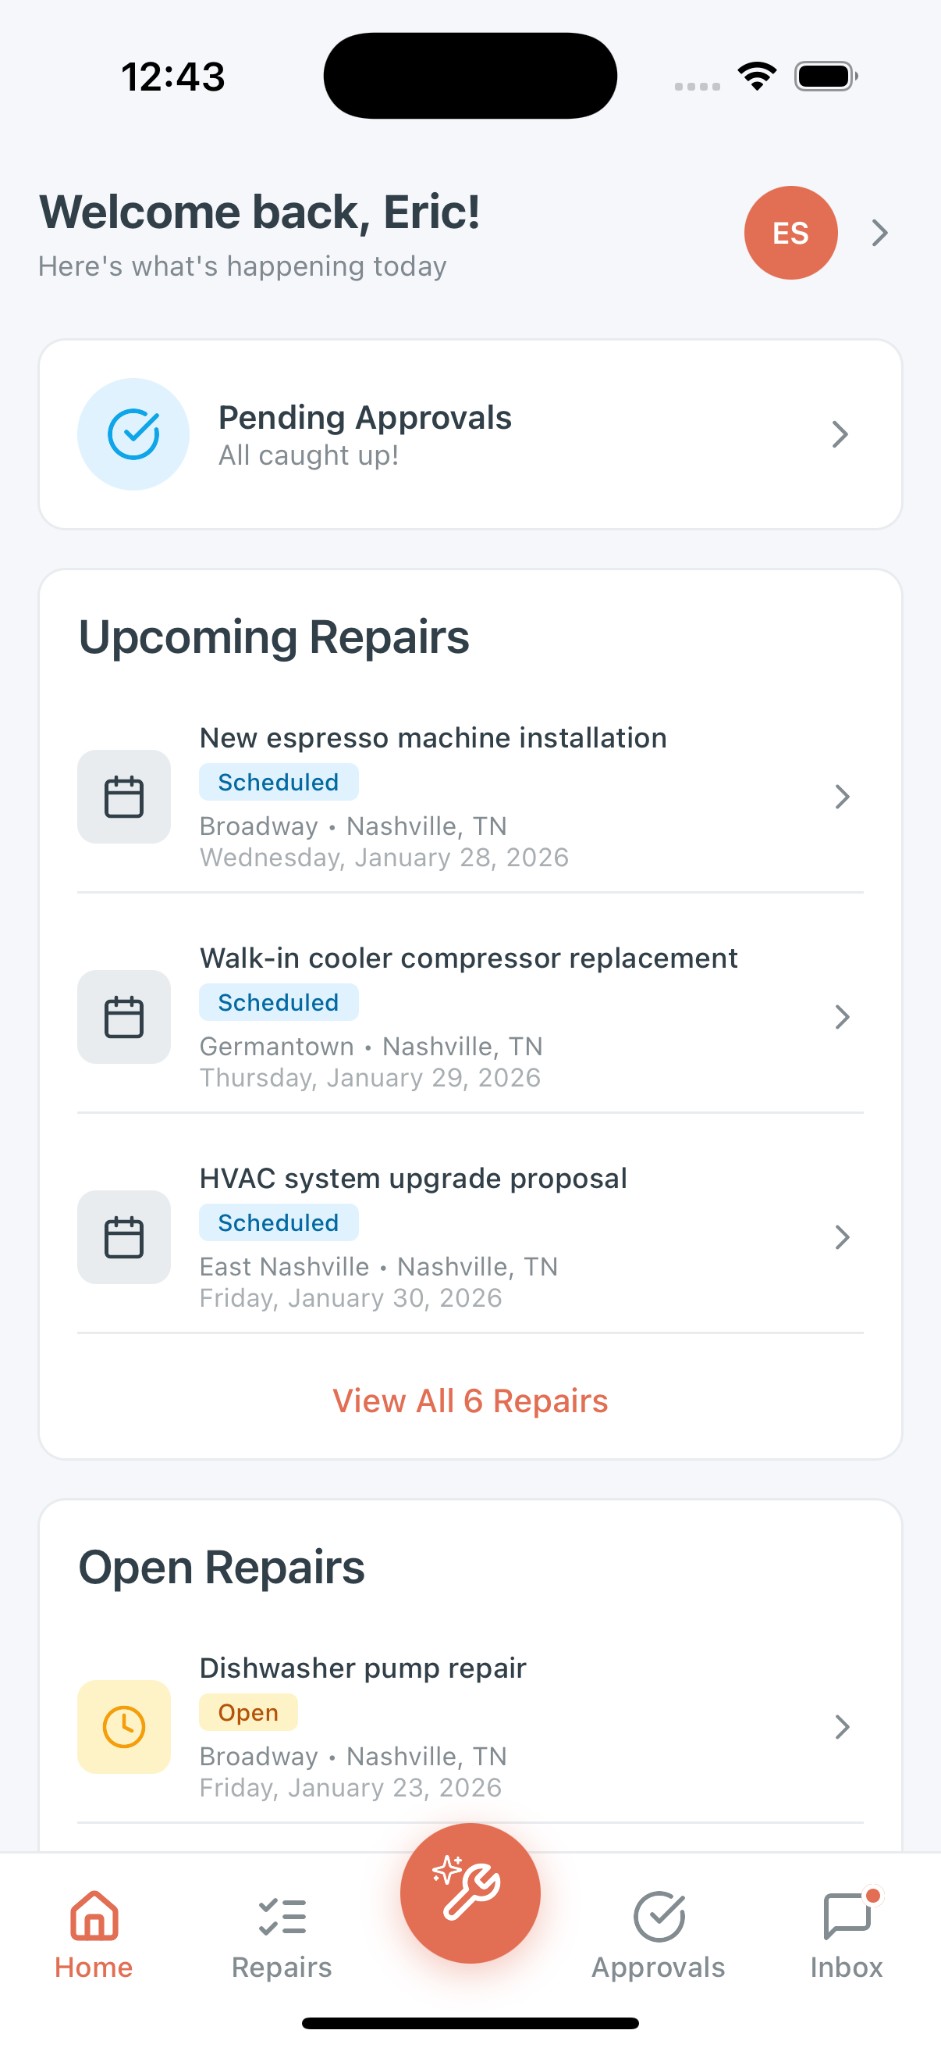Open the Approvals checkmark icon
Screen dimensions: 941x2048
(x=658, y=1917)
